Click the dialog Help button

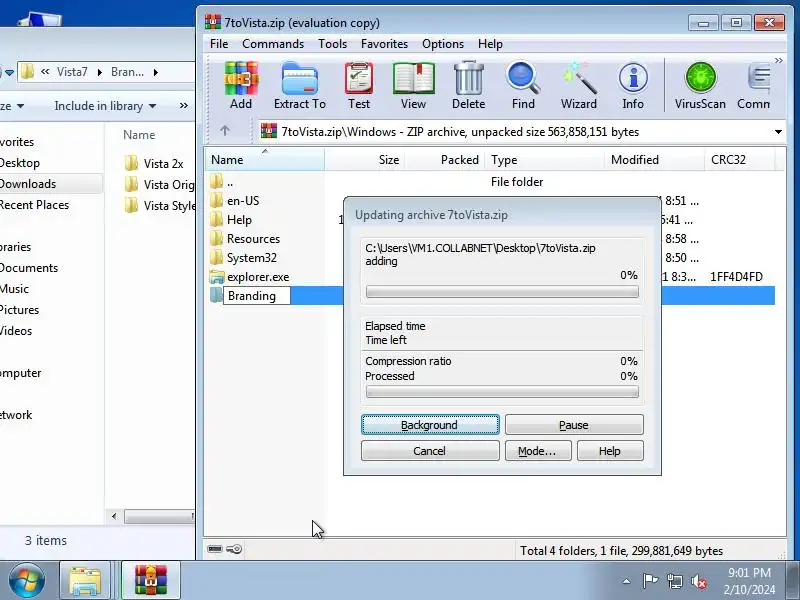point(610,451)
